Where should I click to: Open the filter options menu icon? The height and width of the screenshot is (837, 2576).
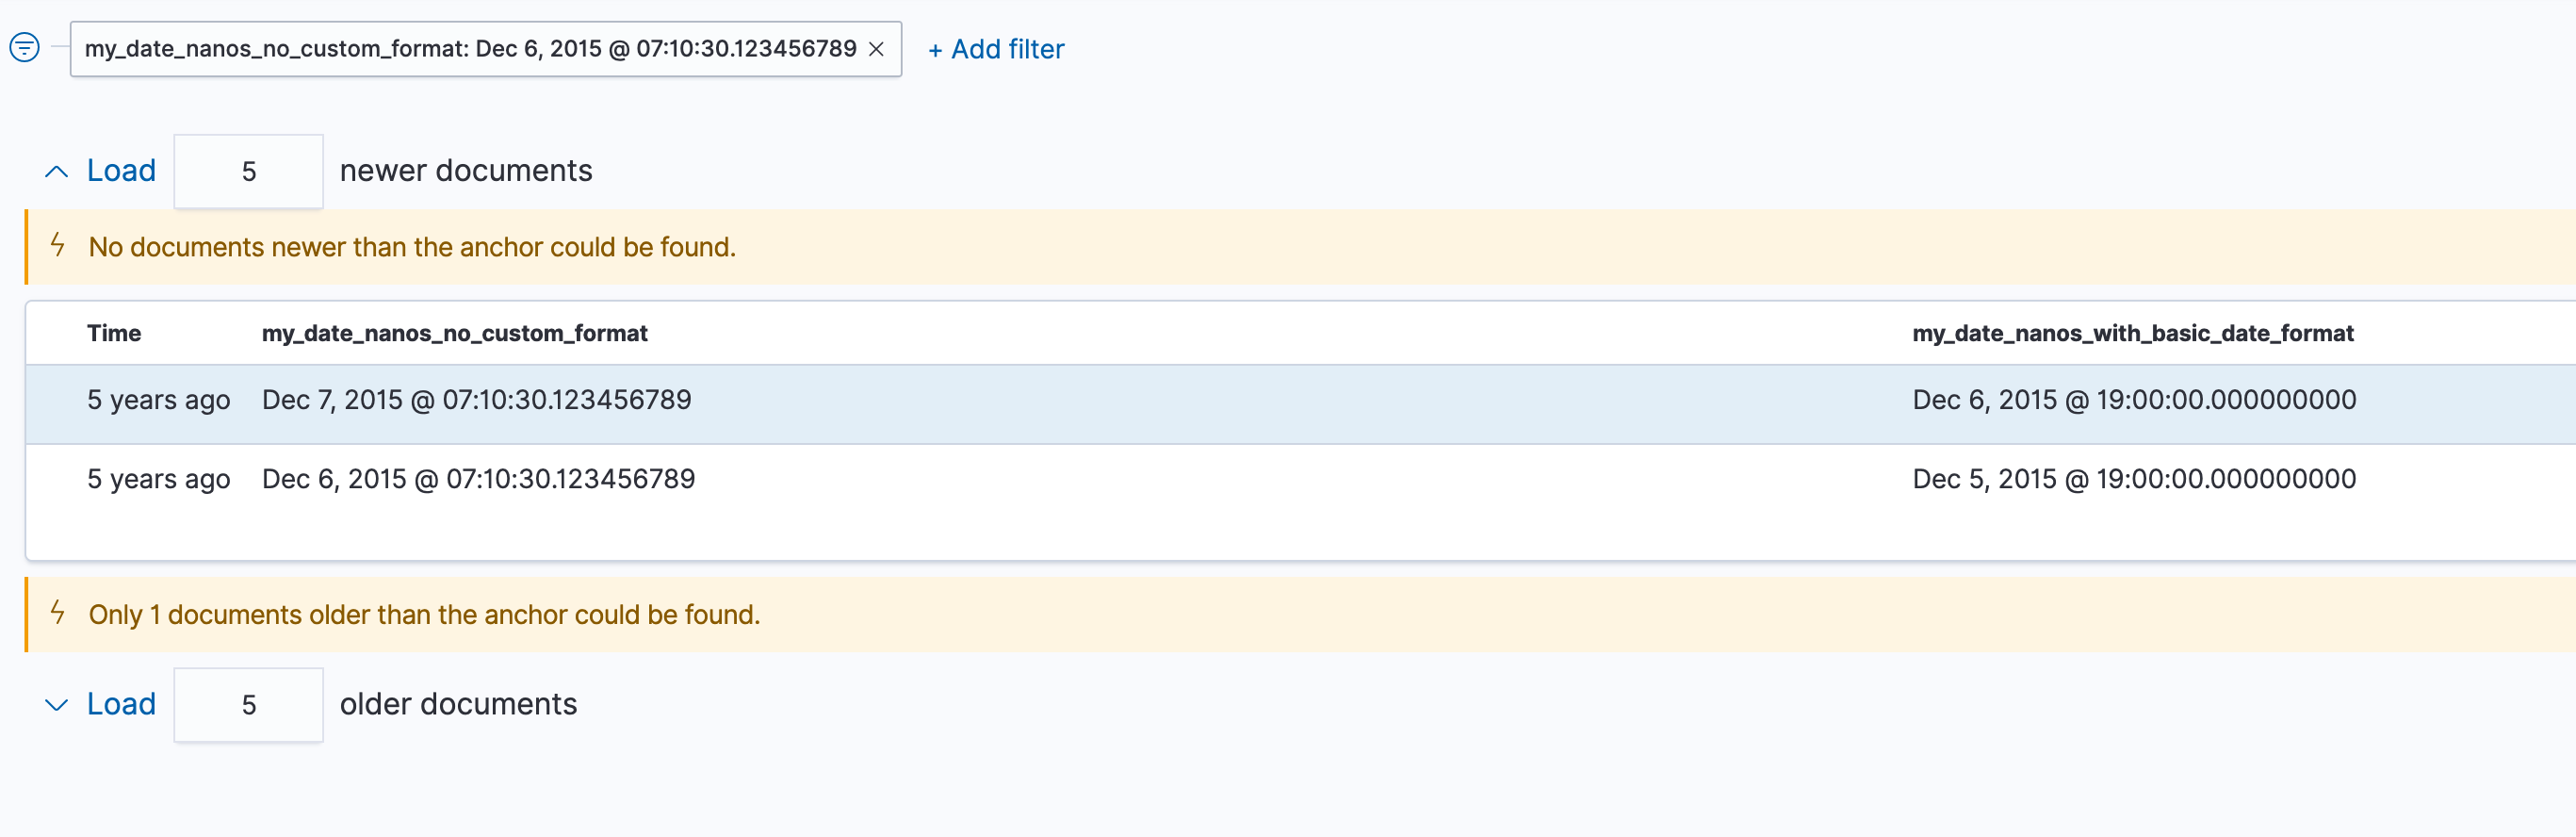click(x=25, y=47)
